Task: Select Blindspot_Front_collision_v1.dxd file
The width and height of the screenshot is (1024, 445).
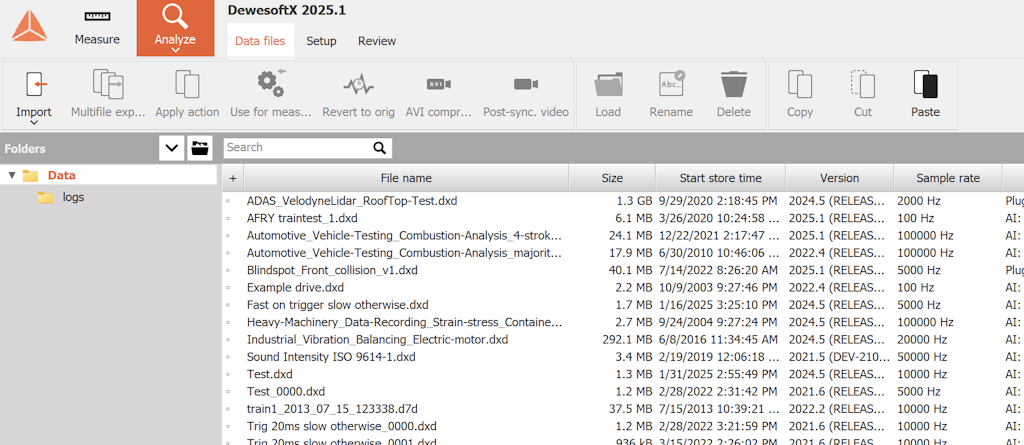Action: click(x=332, y=270)
